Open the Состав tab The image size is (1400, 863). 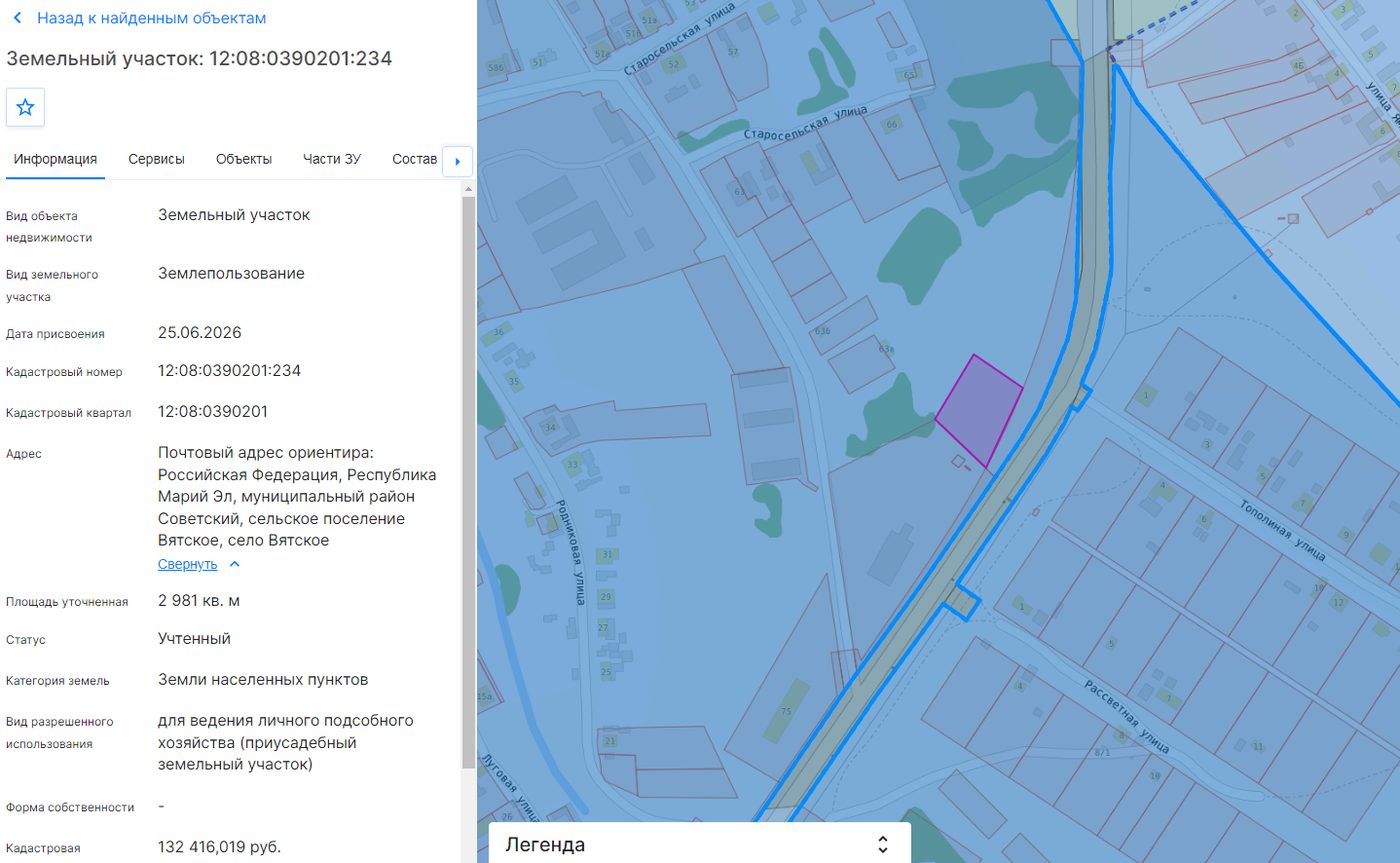click(415, 159)
